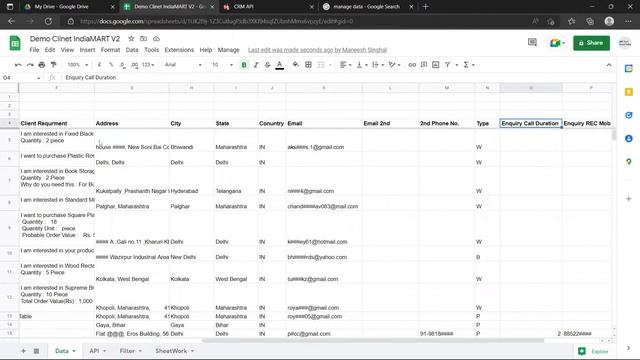Open the File menu
The width and height of the screenshot is (640, 360).
click(x=34, y=50)
